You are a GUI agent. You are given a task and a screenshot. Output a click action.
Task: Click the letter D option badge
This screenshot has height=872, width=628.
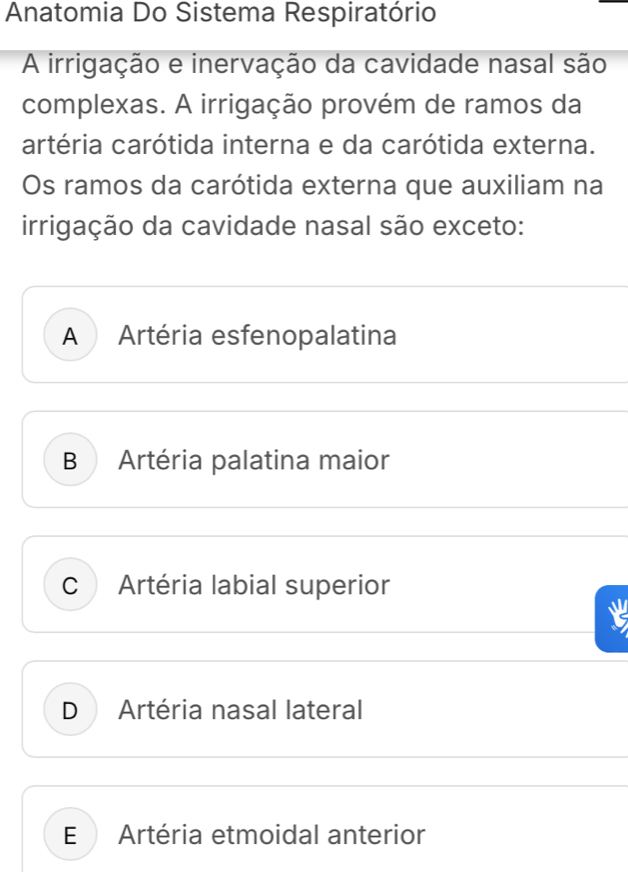click(x=70, y=712)
